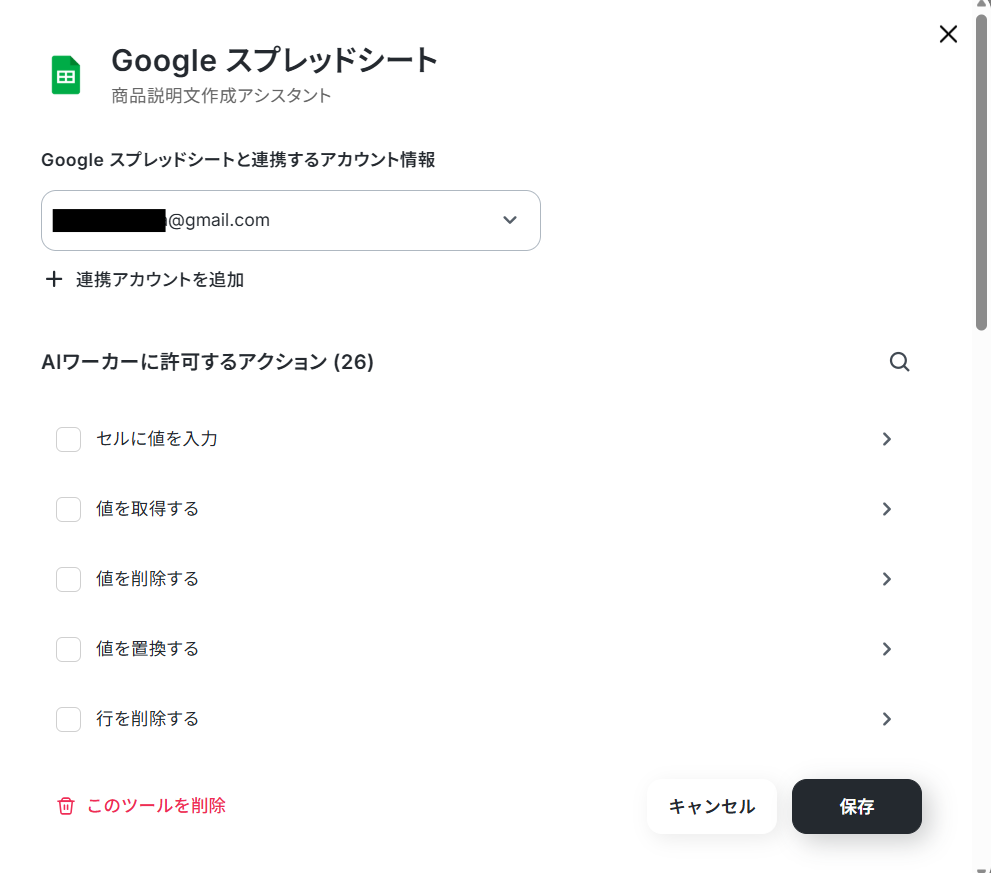This screenshot has width=991, height=873.
Task: Click the このツールを削除 link
Action: [156, 805]
